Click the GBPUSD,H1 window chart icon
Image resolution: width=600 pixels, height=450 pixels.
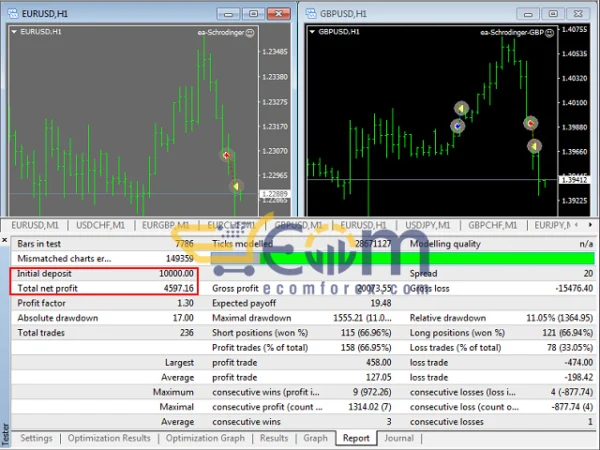click(311, 14)
